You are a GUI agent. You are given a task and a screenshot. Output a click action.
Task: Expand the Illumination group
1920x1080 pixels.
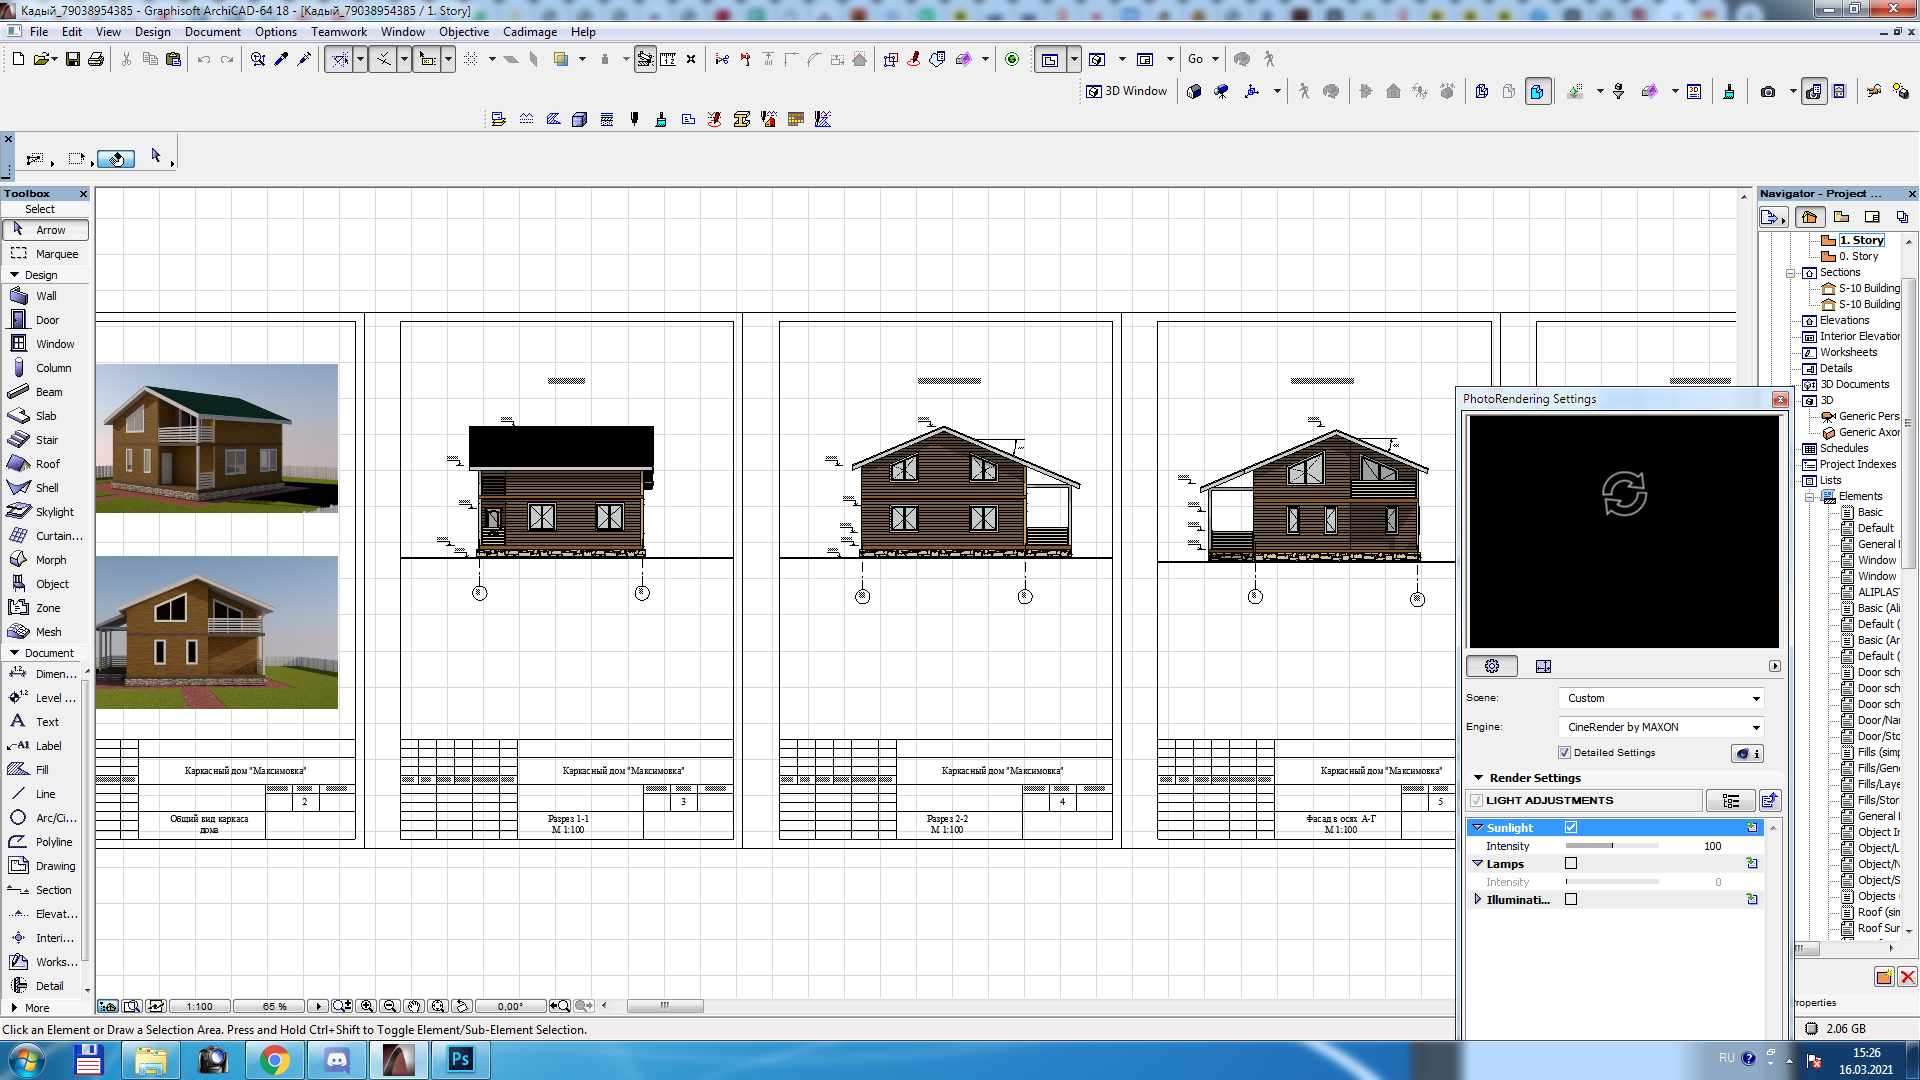(1478, 900)
